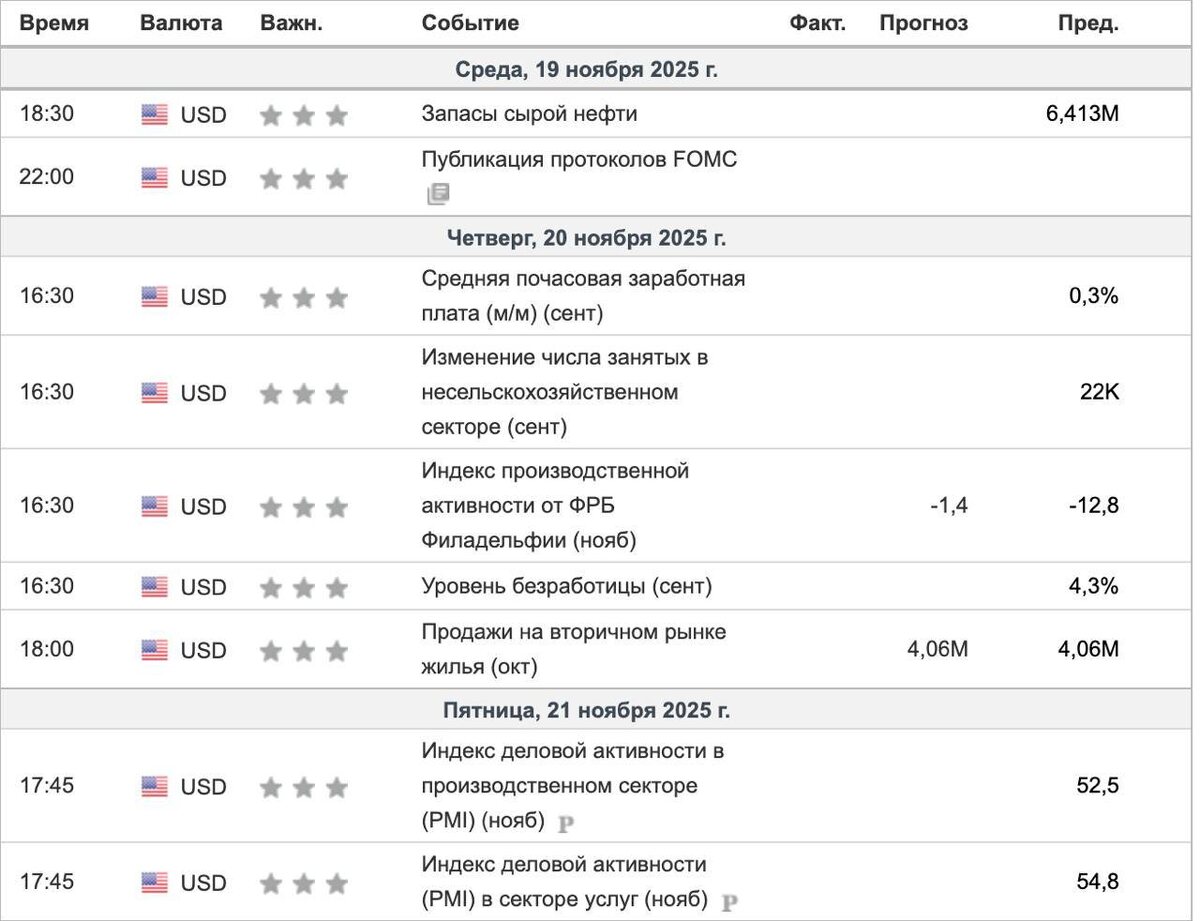
Task: Click US flag in the secondary housing sales row
Action: click(154, 650)
